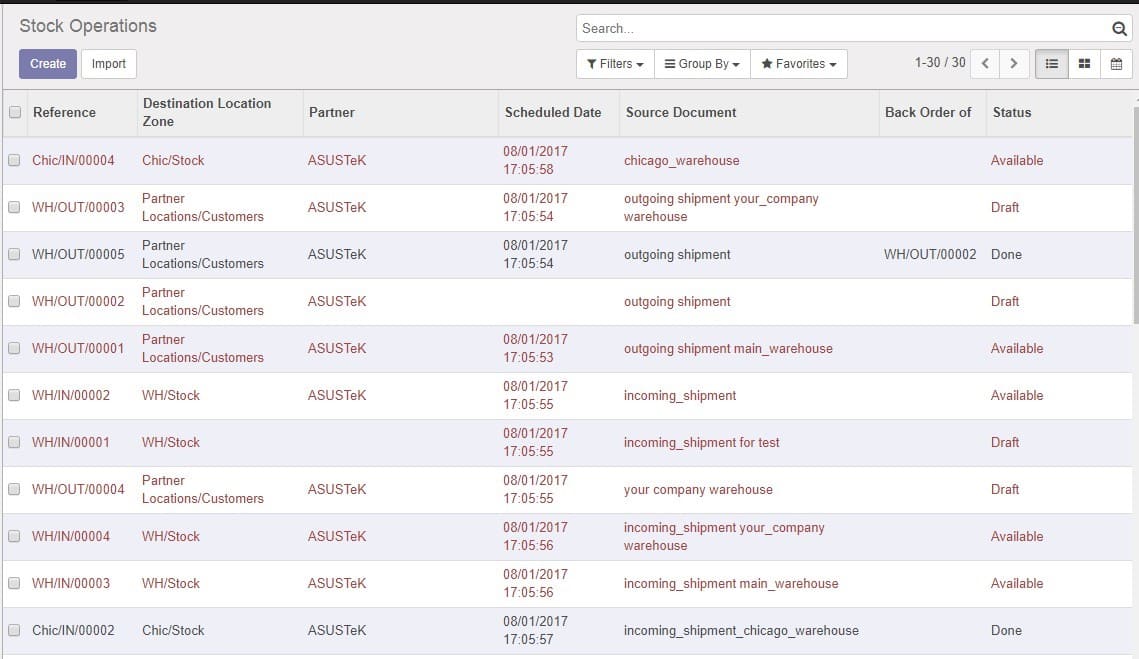Select the Chic/IN/00004 row checkbox
The image size is (1139, 659).
(14, 160)
